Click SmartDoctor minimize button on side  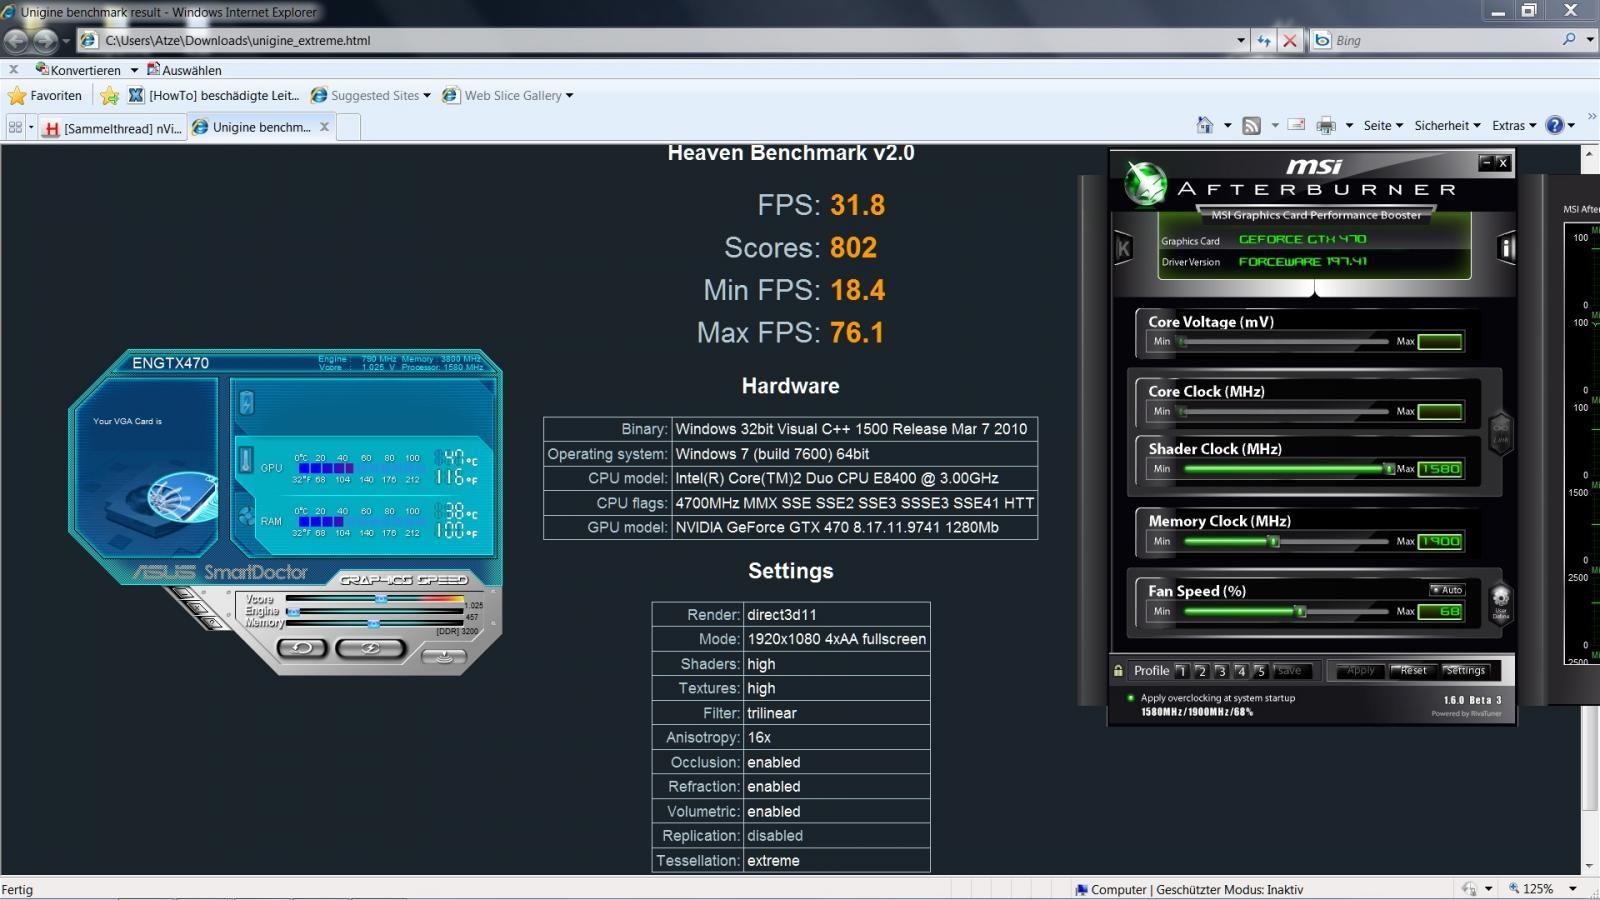point(184,593)
